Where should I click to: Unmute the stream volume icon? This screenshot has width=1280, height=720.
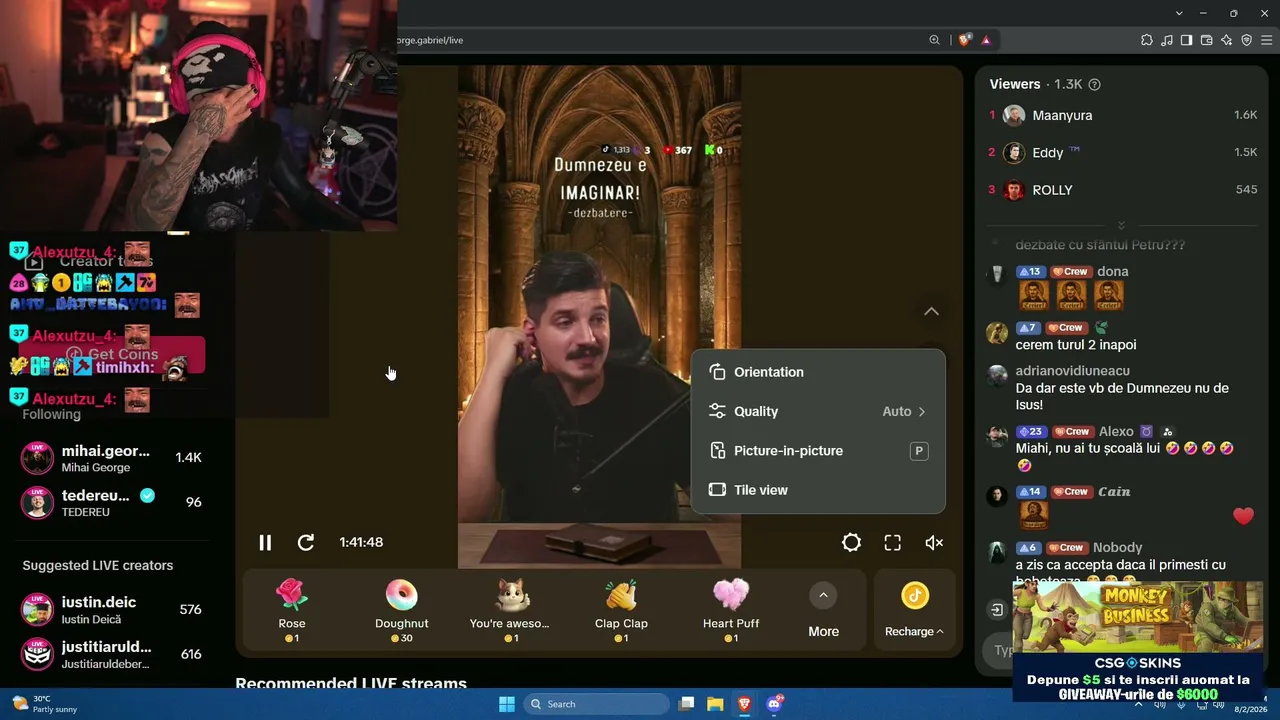pyautogui.click(x=934, y=542)
